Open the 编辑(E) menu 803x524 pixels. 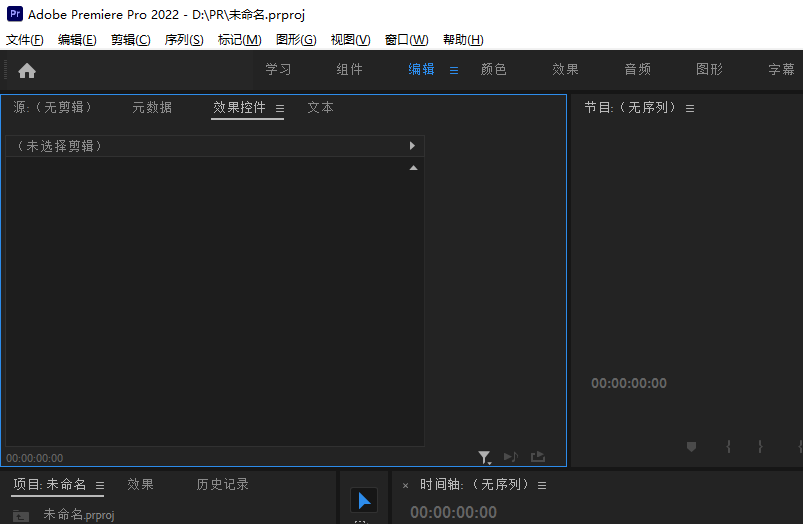pos(77,40)
